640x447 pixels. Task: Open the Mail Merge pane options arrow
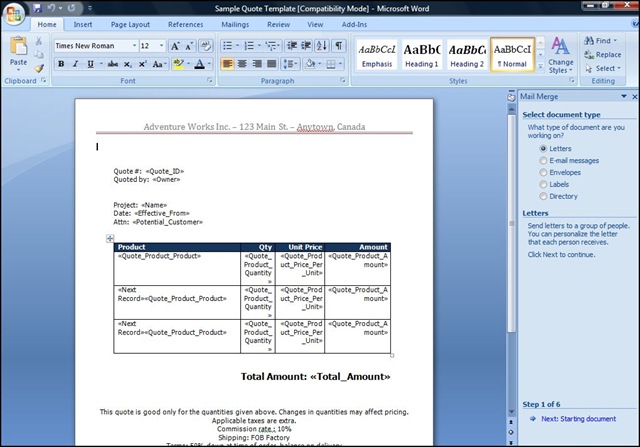(623, 97)
